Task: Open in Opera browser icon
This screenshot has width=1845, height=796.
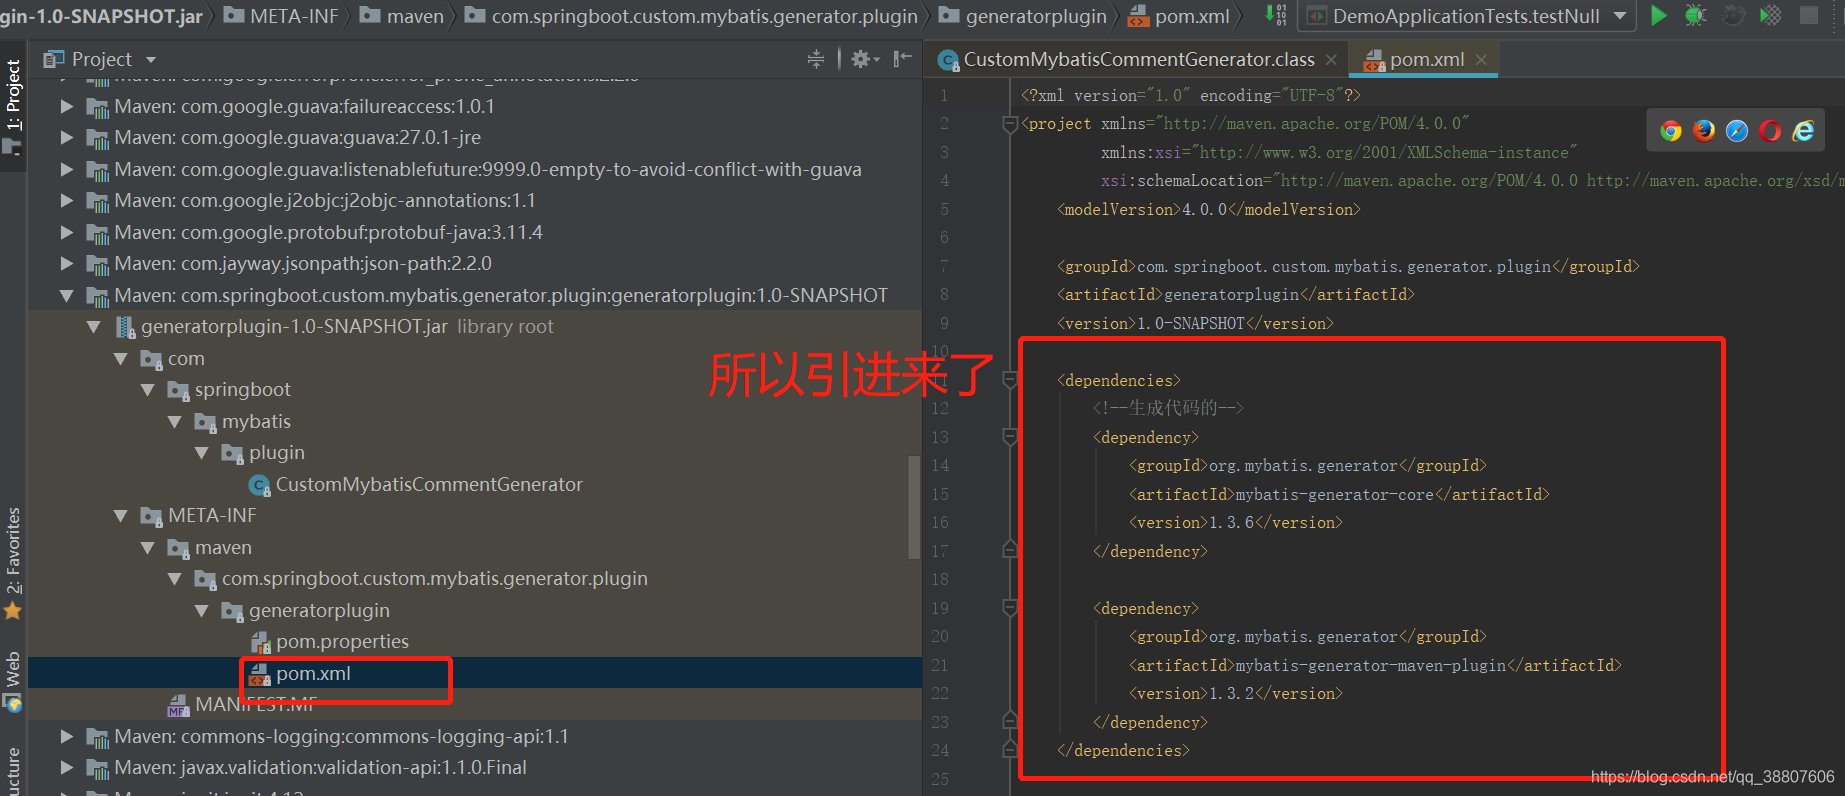Action: pyautogui.click(x=1770, y=131)
